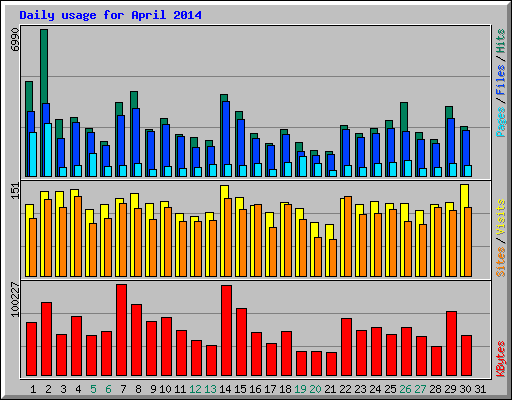Click the 6990 hits axis value

(x=15, y=40)
